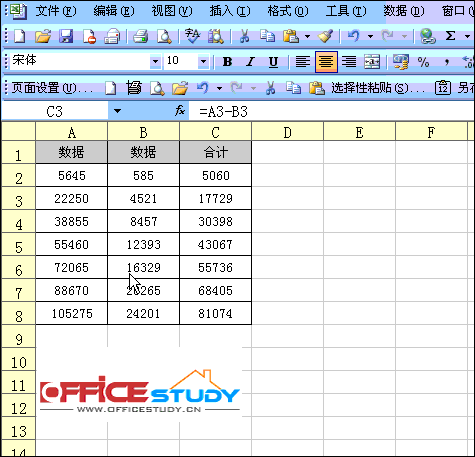Expand the font name dropdown showing 宋体
Screen dimensions: 475x457
point(155,62)
